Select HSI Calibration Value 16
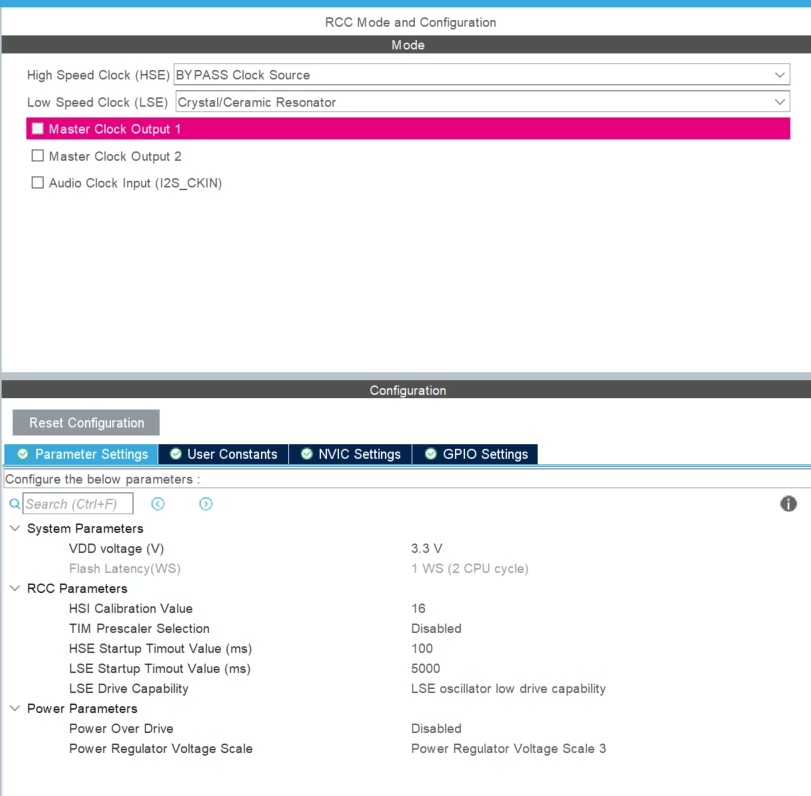 click(418, 608)
